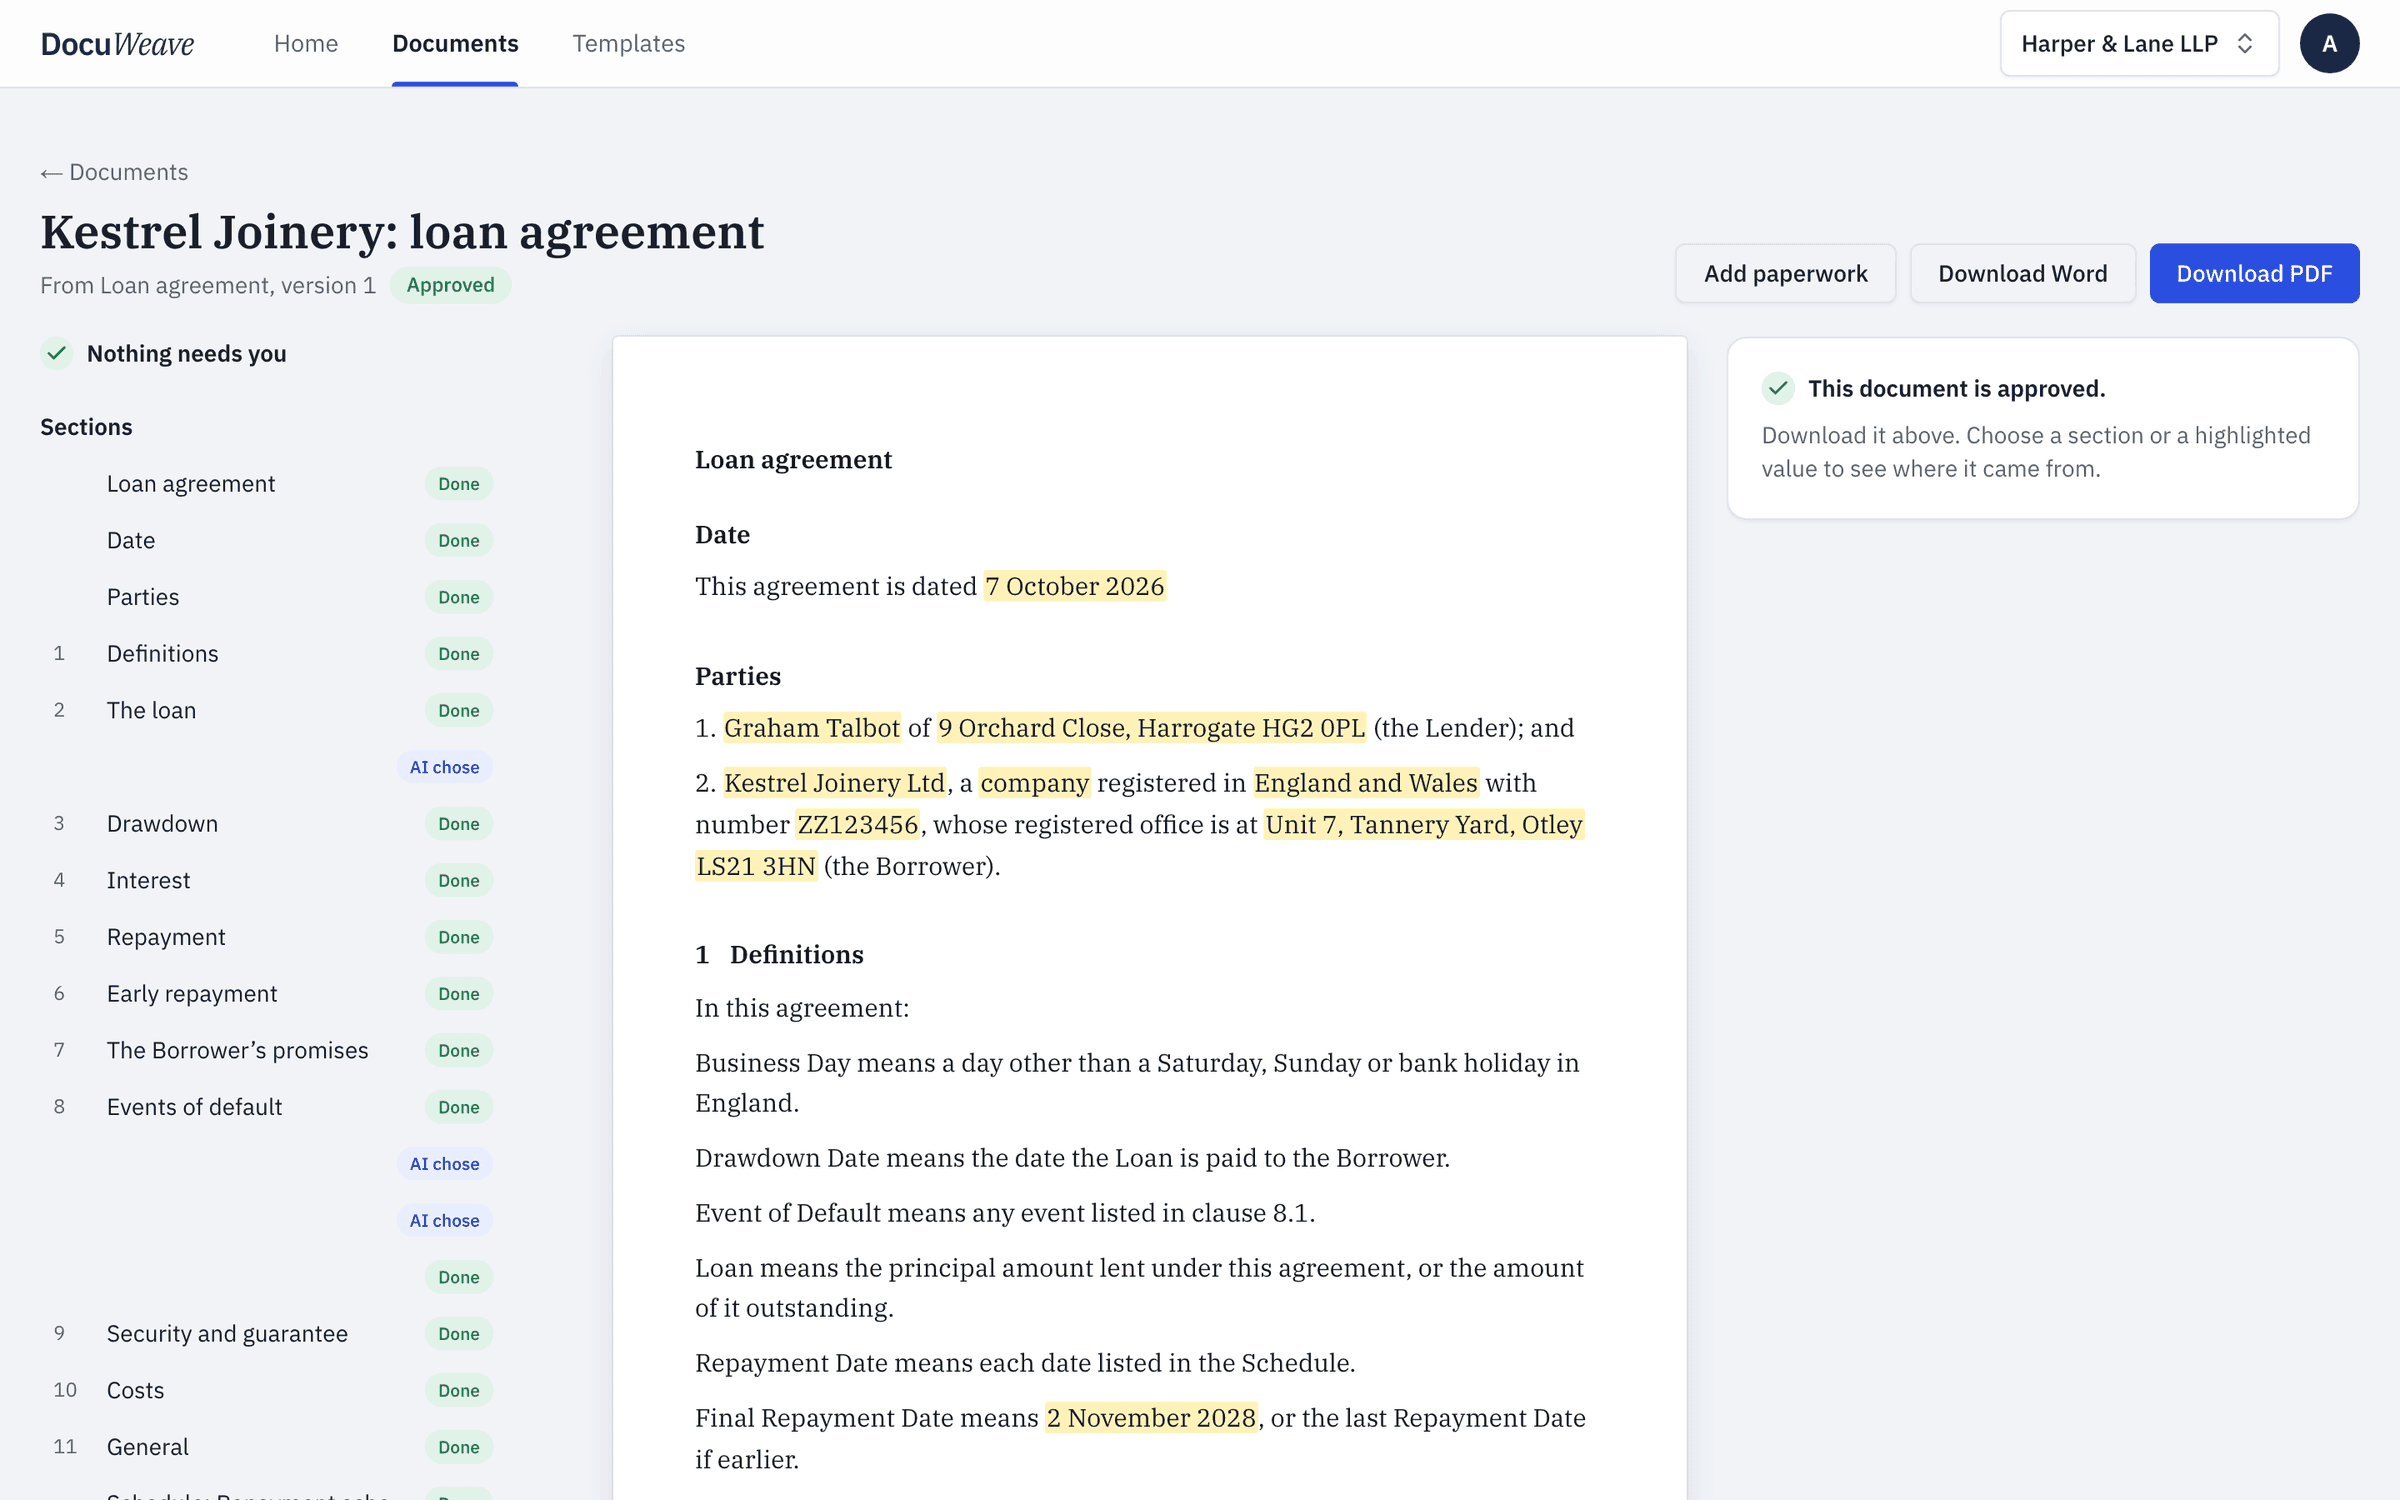Image resolution: width=2400 pixels, height=1500 pixels.
Task: Click highlighted jurisdiction England and Wales
Action: [1366, 784]
